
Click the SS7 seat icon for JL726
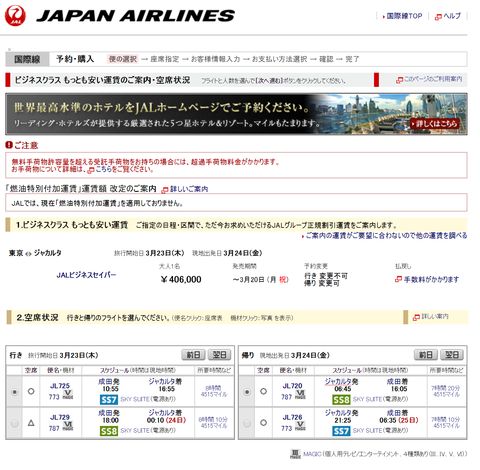(x=341, y=431)
